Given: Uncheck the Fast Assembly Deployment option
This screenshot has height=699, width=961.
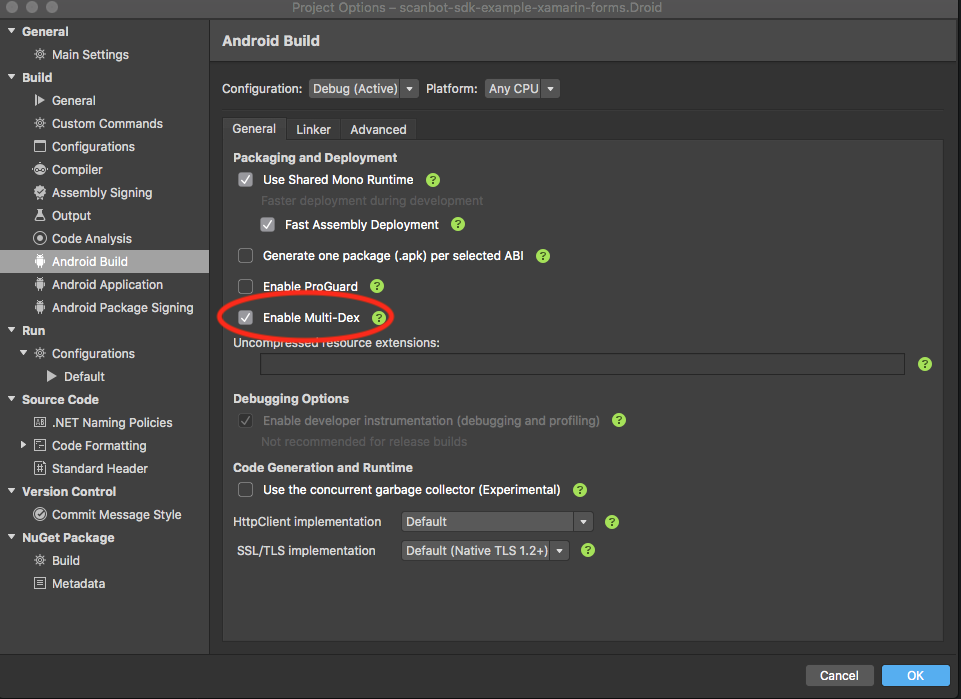Looking at the screenshot, I should [x=267, y=224].
